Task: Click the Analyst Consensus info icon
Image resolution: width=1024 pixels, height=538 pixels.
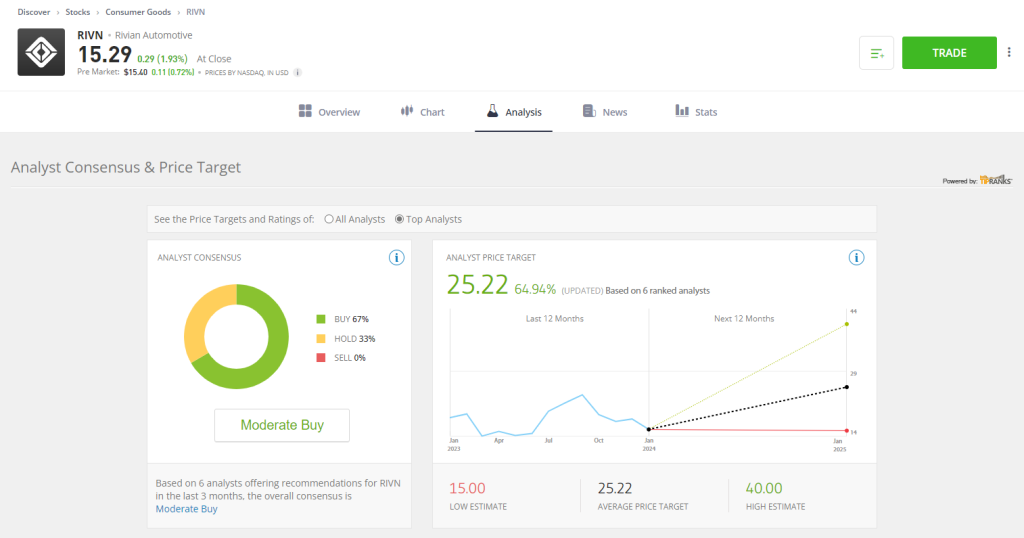Action: click(x=396, y=258)
